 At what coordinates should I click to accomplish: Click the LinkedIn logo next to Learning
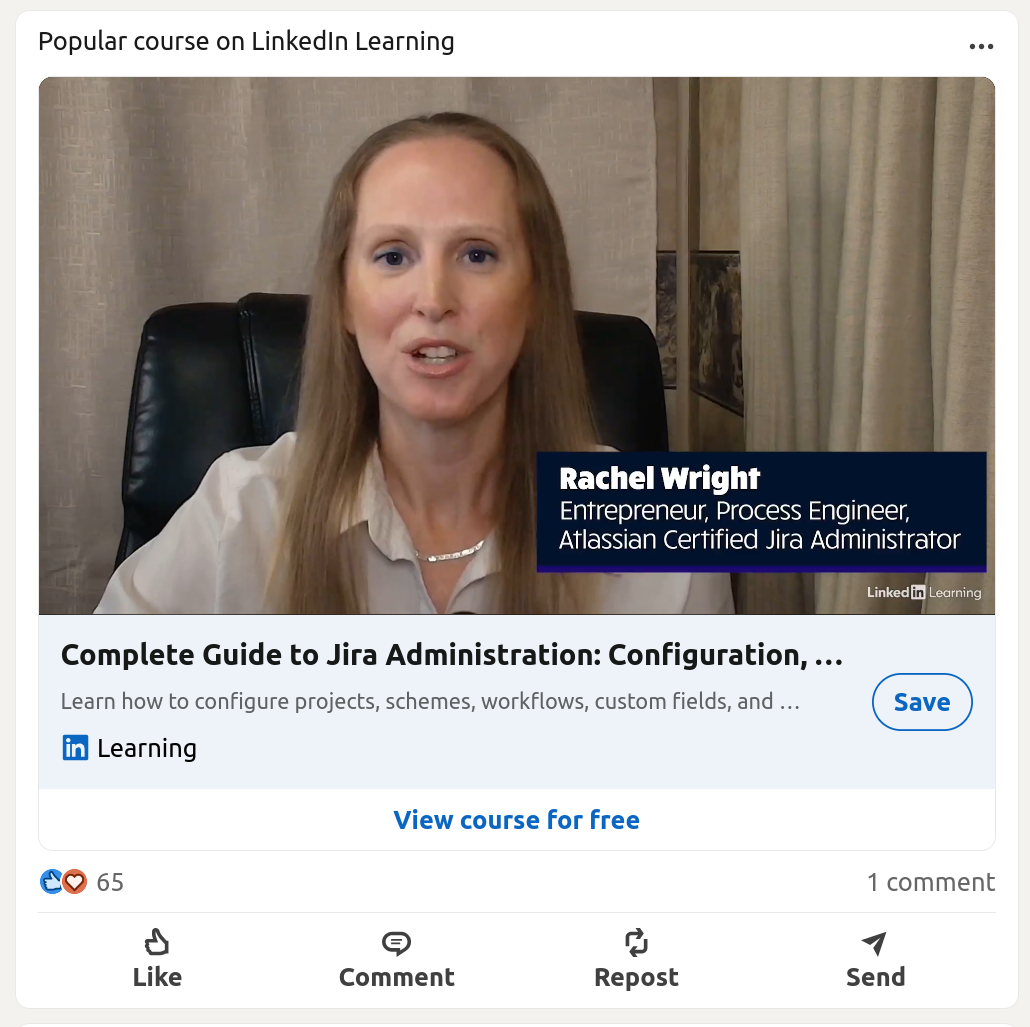click(75, 748)
